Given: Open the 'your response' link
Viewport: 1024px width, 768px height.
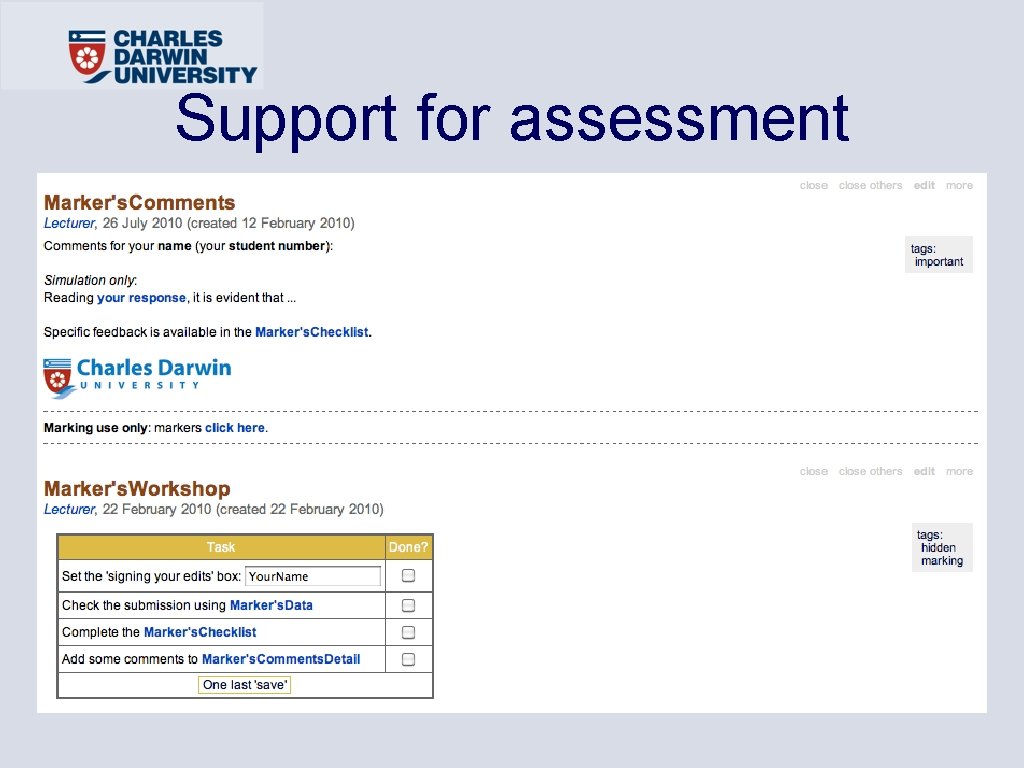Looking at the screenshot, I should click(x=142, y=298).
